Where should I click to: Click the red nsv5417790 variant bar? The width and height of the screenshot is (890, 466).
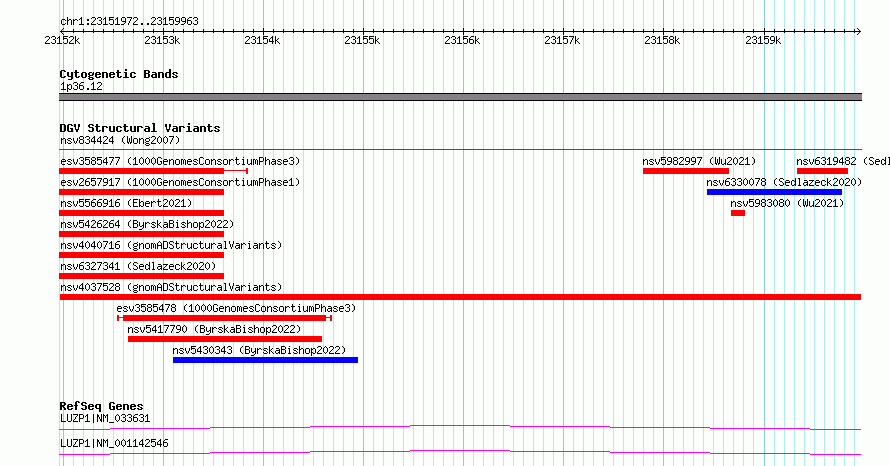[225, 339]
